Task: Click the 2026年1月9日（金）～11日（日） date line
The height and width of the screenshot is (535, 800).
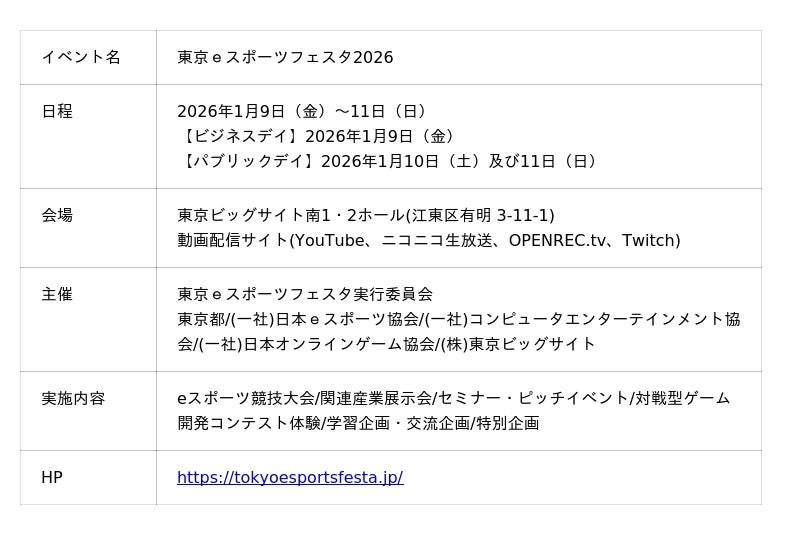Action: (304, 111)
